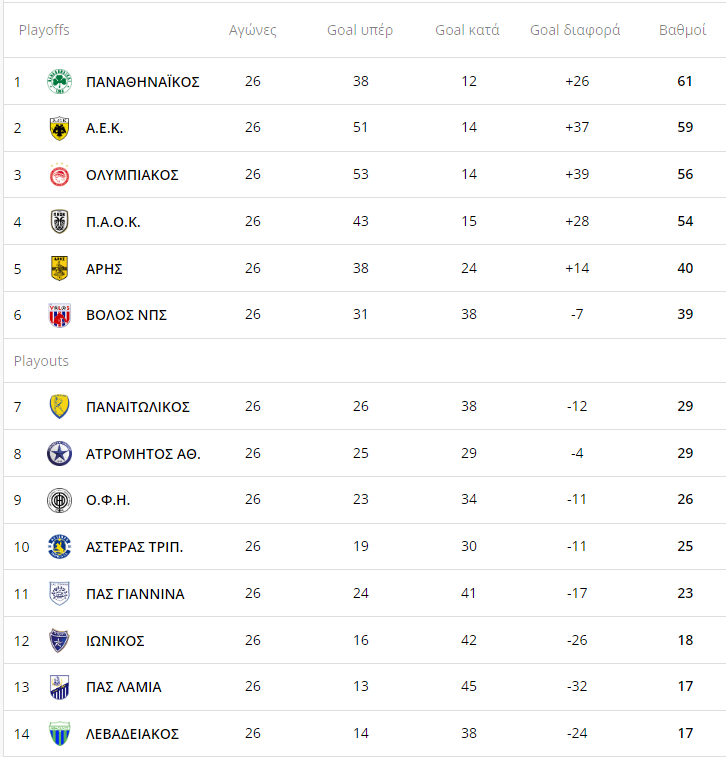The width and height of the screenshot is (726, 757).
Task: Open the ΠΑΣ ΓΙΑΝΝΙΝΑ team name link
Action: click(x=135, y=594)
